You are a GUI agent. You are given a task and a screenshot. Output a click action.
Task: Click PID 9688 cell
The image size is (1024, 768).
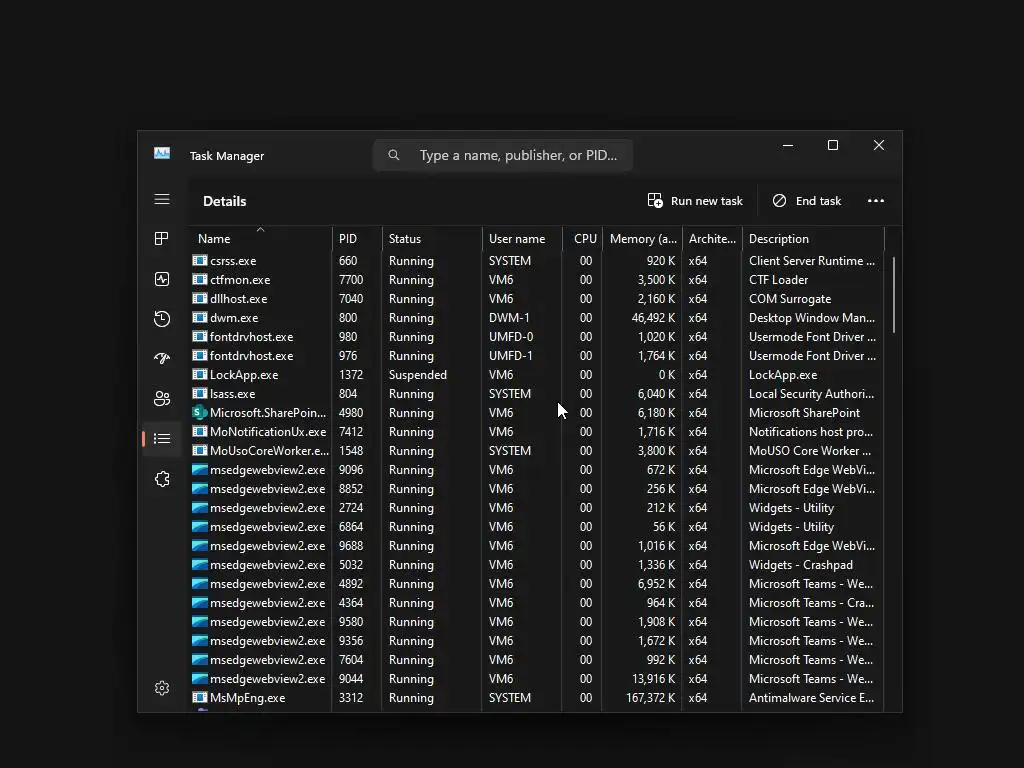[351, 545]
